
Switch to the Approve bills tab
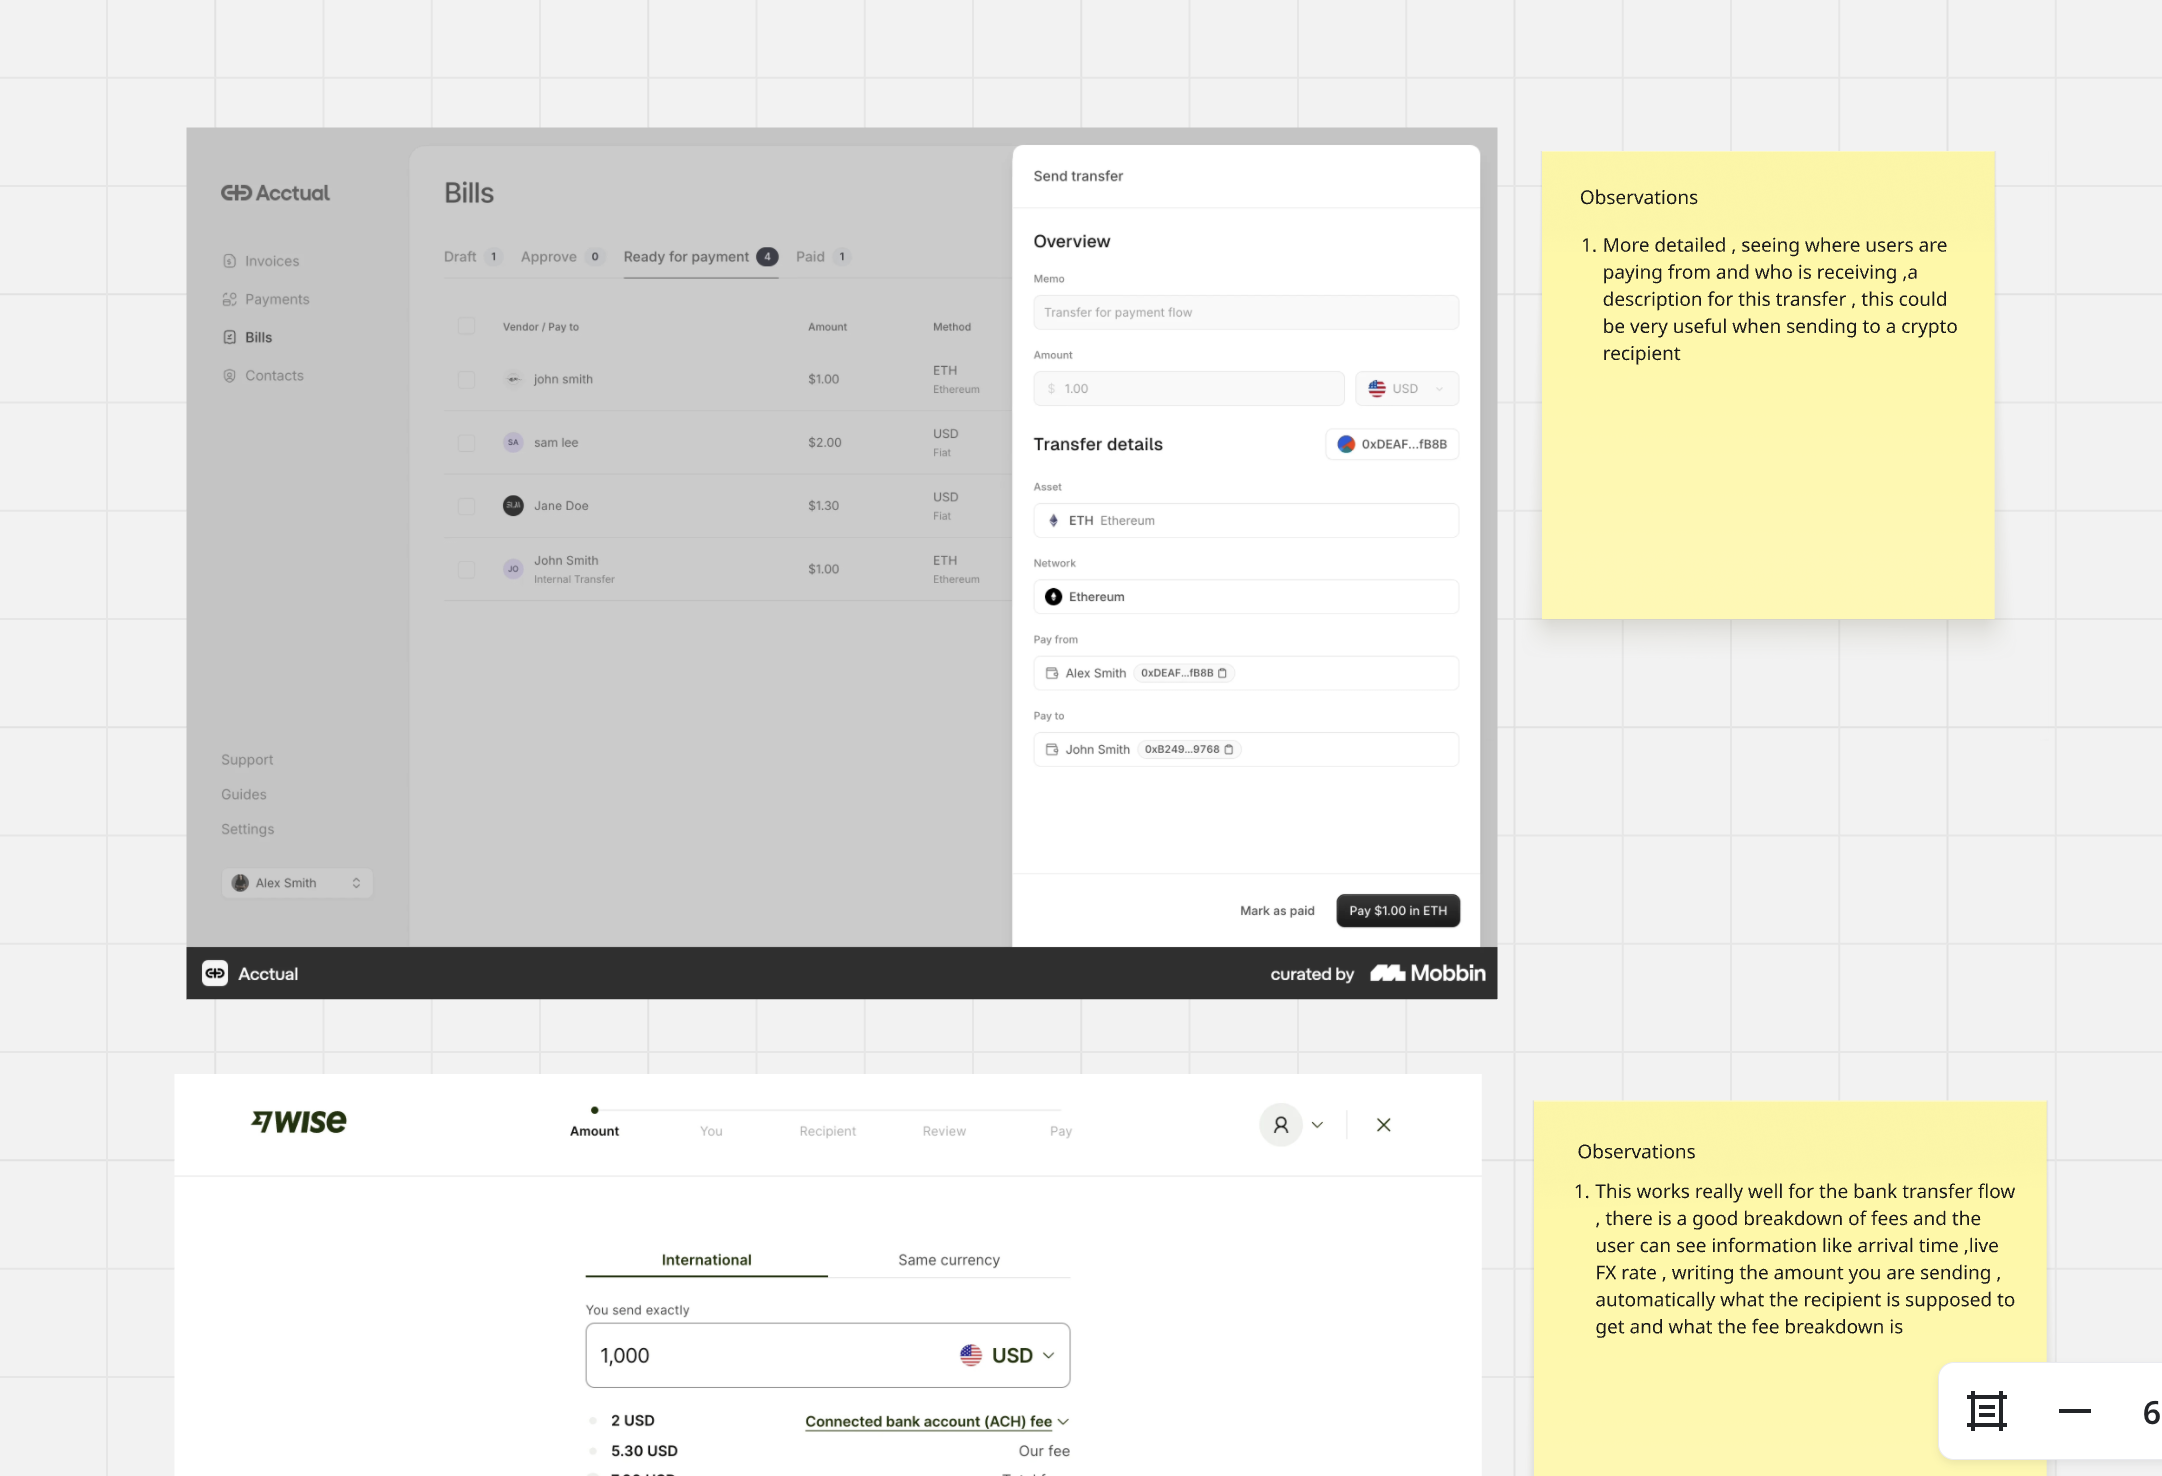[x=562, y=257]
